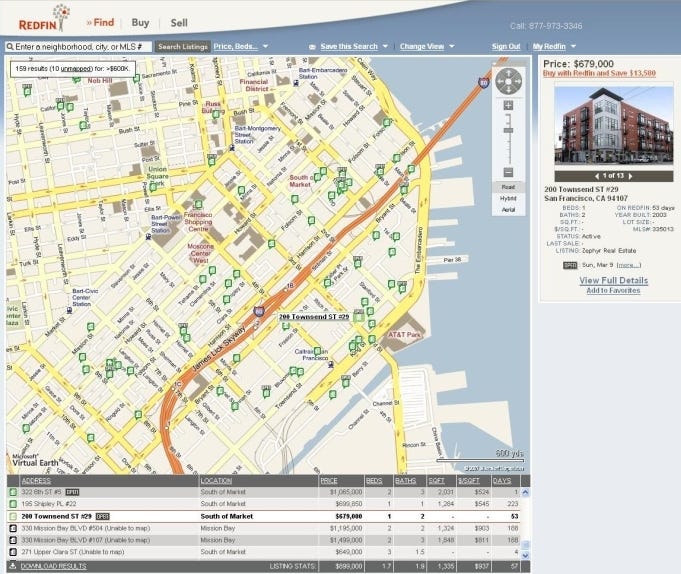Sort listings by Price column
Screen dimensions: 681x574
tap(329, 481)
